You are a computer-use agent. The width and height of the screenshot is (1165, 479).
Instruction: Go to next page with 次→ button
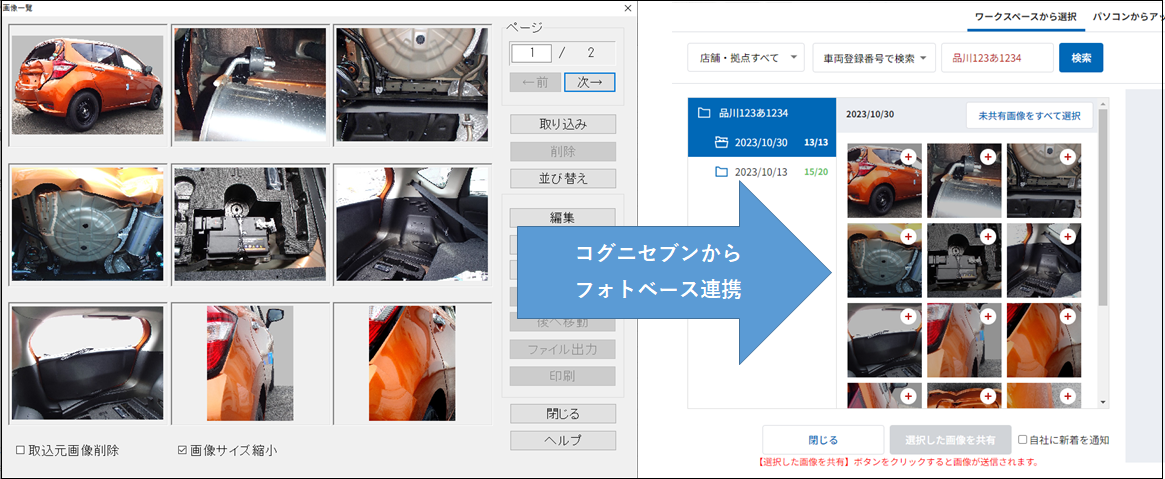click(x=589, y=82)
